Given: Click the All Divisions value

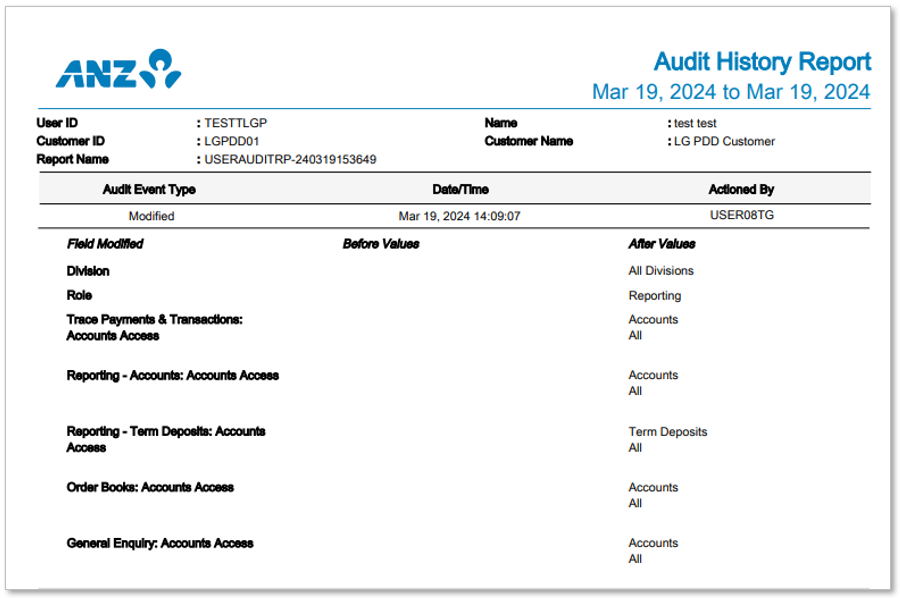Looking at the screenshot, I should pos(662,271).
